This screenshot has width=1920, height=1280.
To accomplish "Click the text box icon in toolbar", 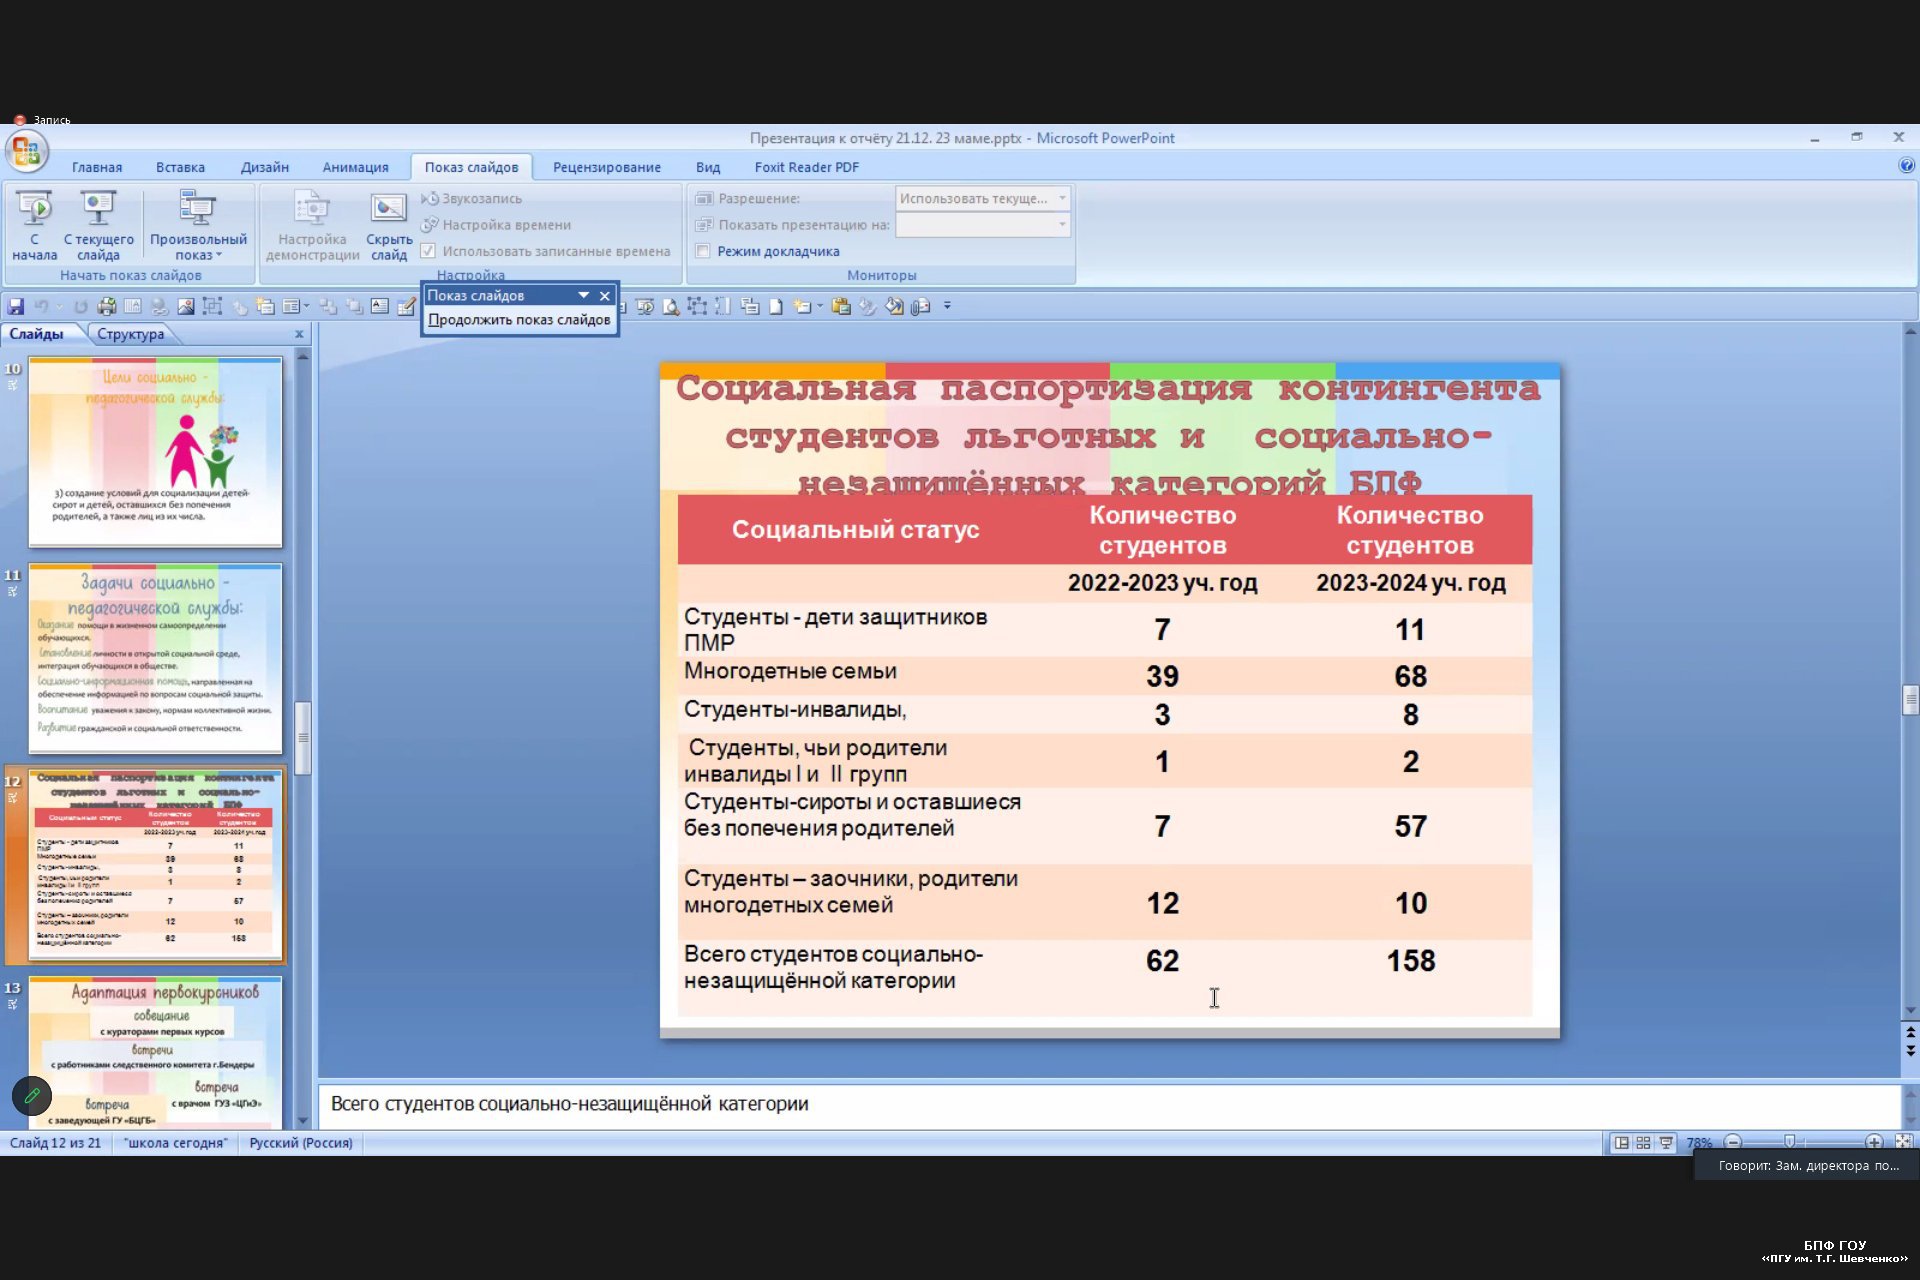I will pos(380,307).
